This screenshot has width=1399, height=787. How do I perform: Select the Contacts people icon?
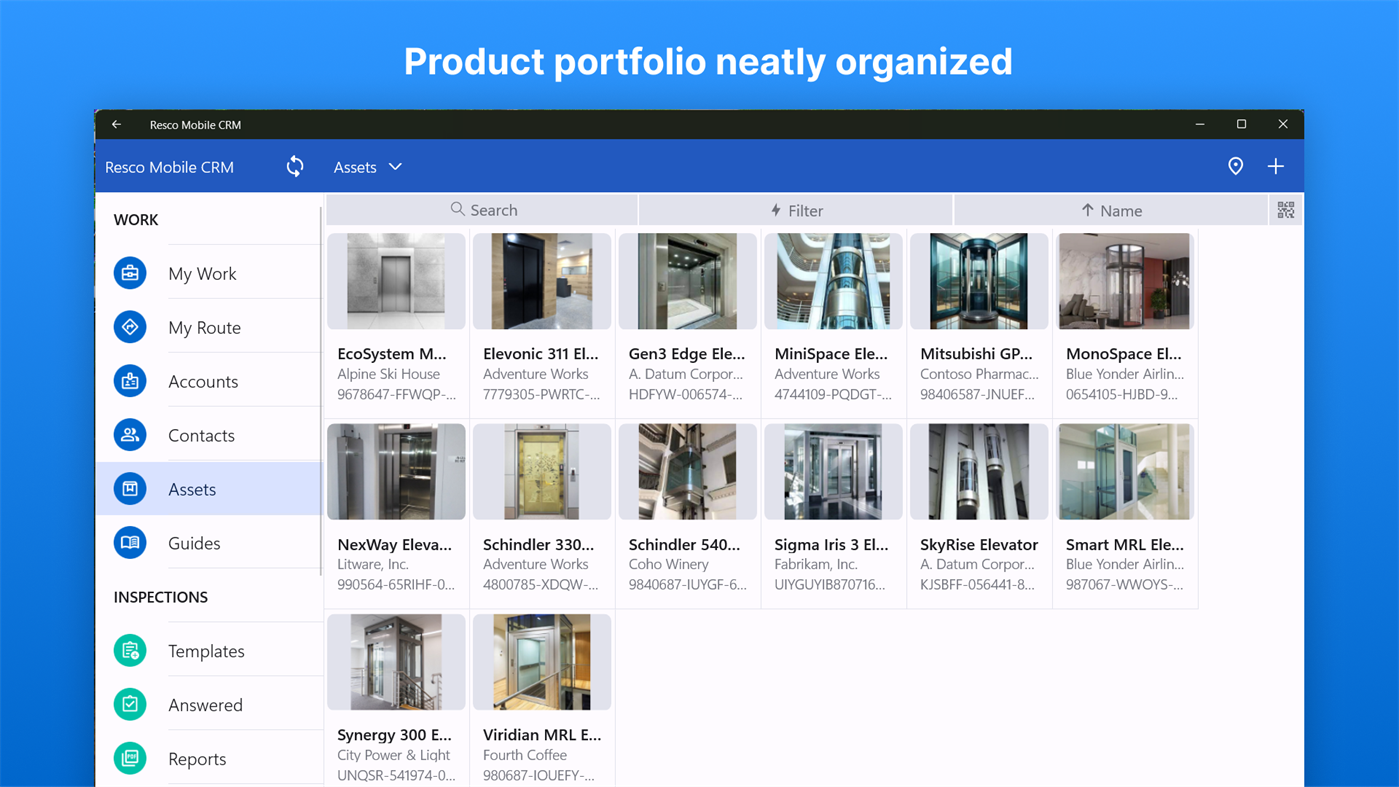pyautogui.click(x=130, y=434)
